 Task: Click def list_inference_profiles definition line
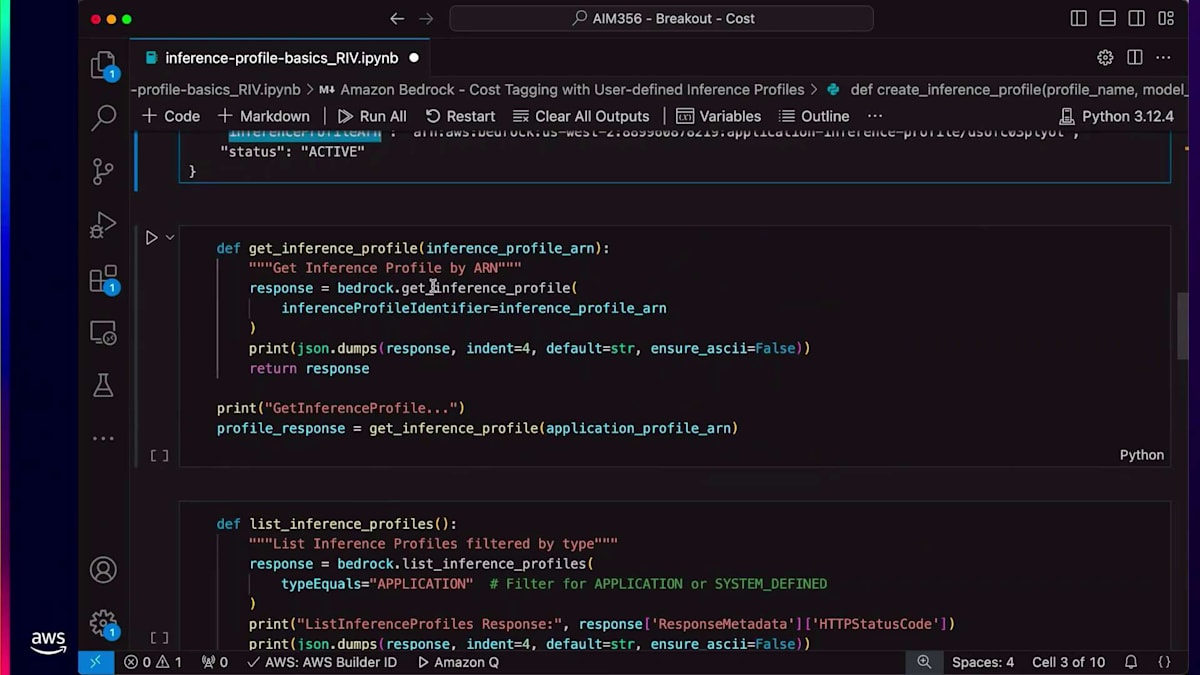[x=337, y=524]
